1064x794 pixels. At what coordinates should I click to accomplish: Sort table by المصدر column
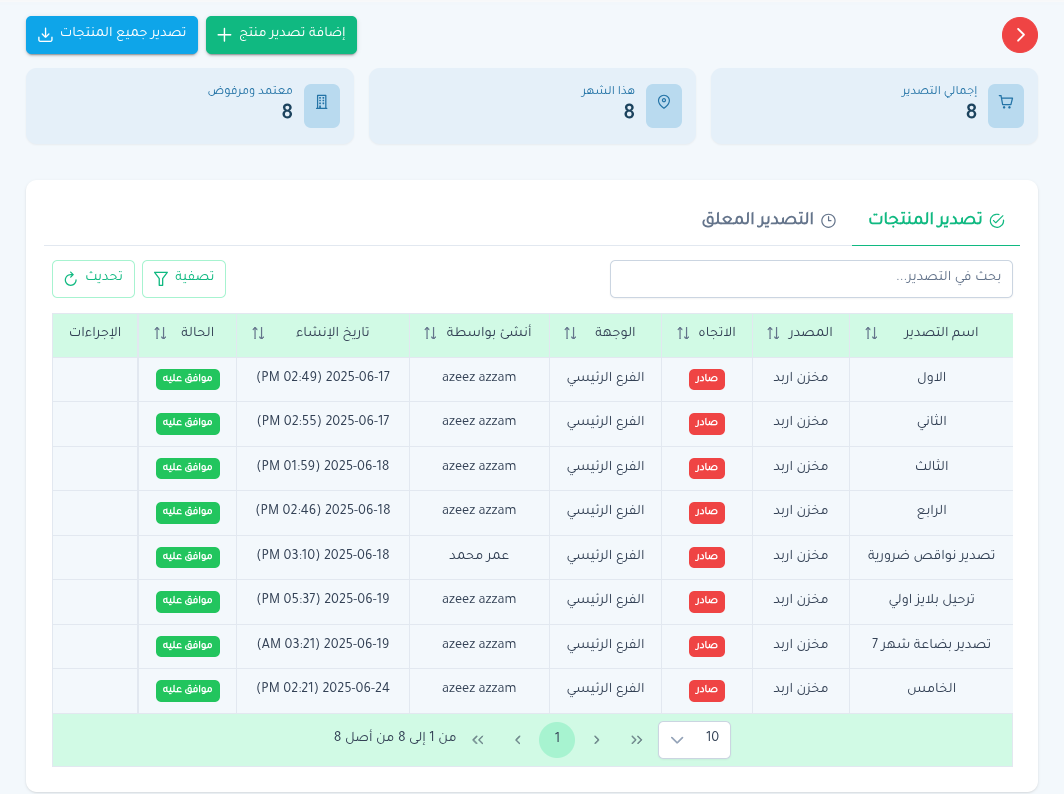pos(773,333)
